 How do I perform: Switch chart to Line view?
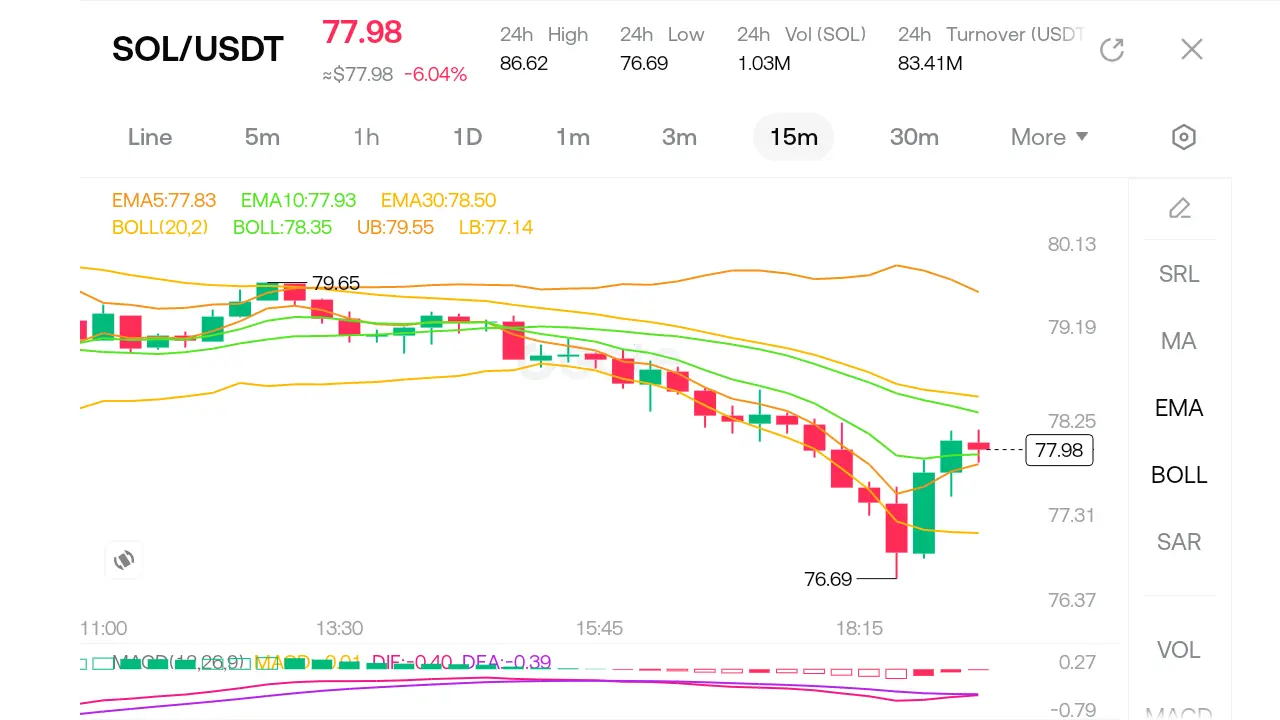(x=150, y=137)
